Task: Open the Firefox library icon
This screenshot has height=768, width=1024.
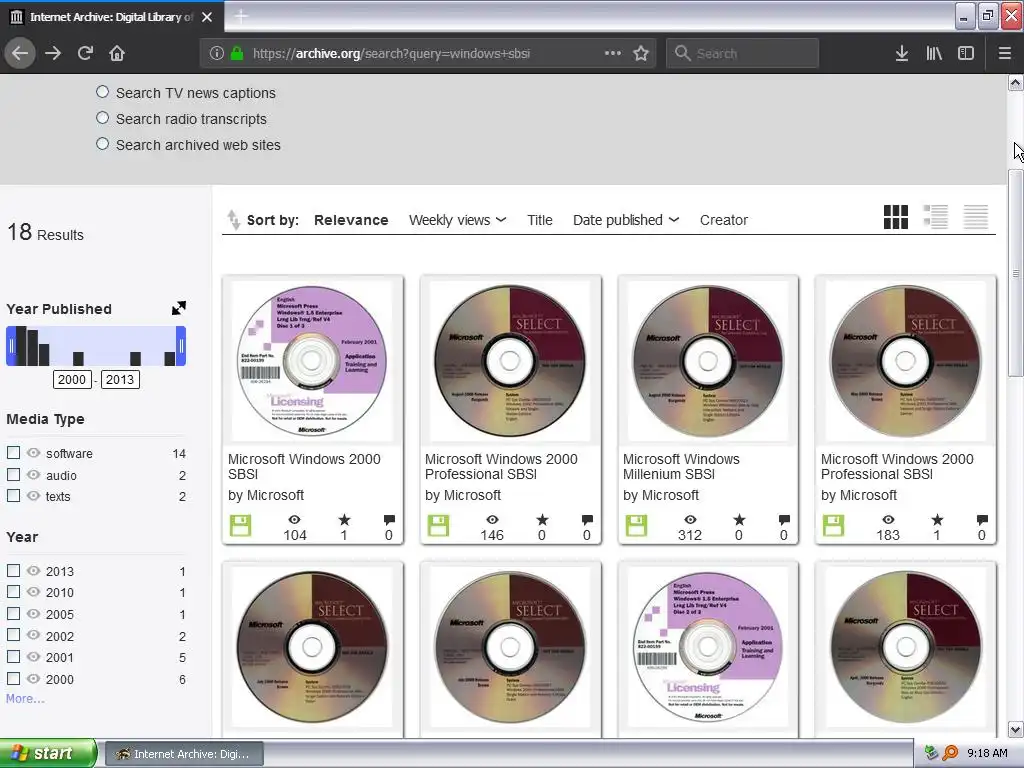Action: [934, 53]
